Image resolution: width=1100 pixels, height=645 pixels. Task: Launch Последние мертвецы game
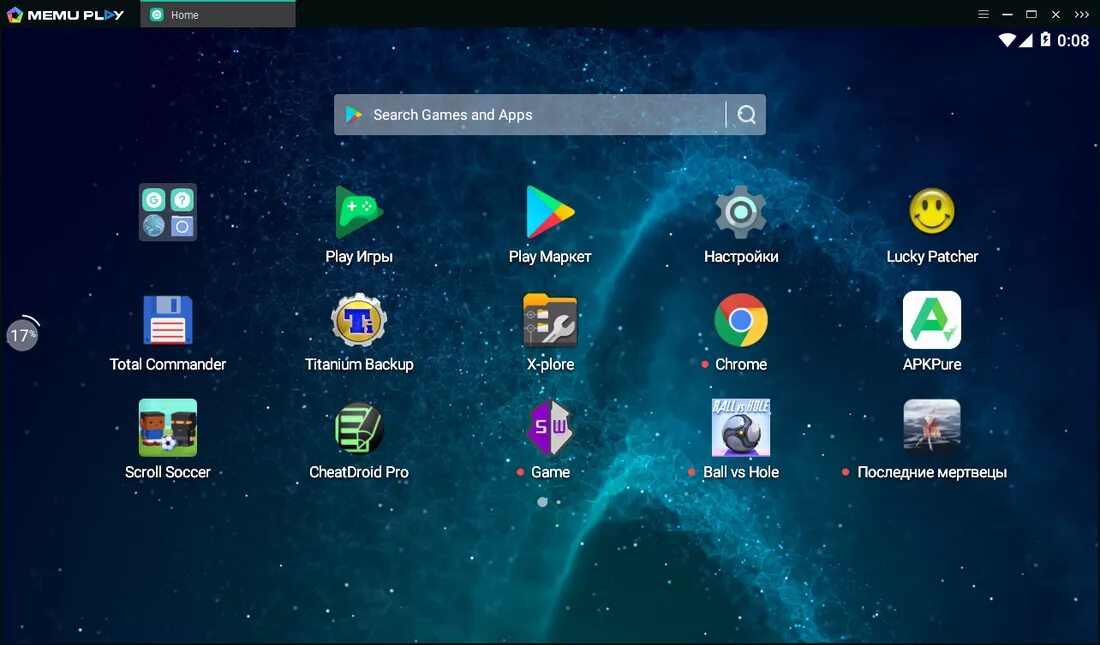[x=932, y=425]
